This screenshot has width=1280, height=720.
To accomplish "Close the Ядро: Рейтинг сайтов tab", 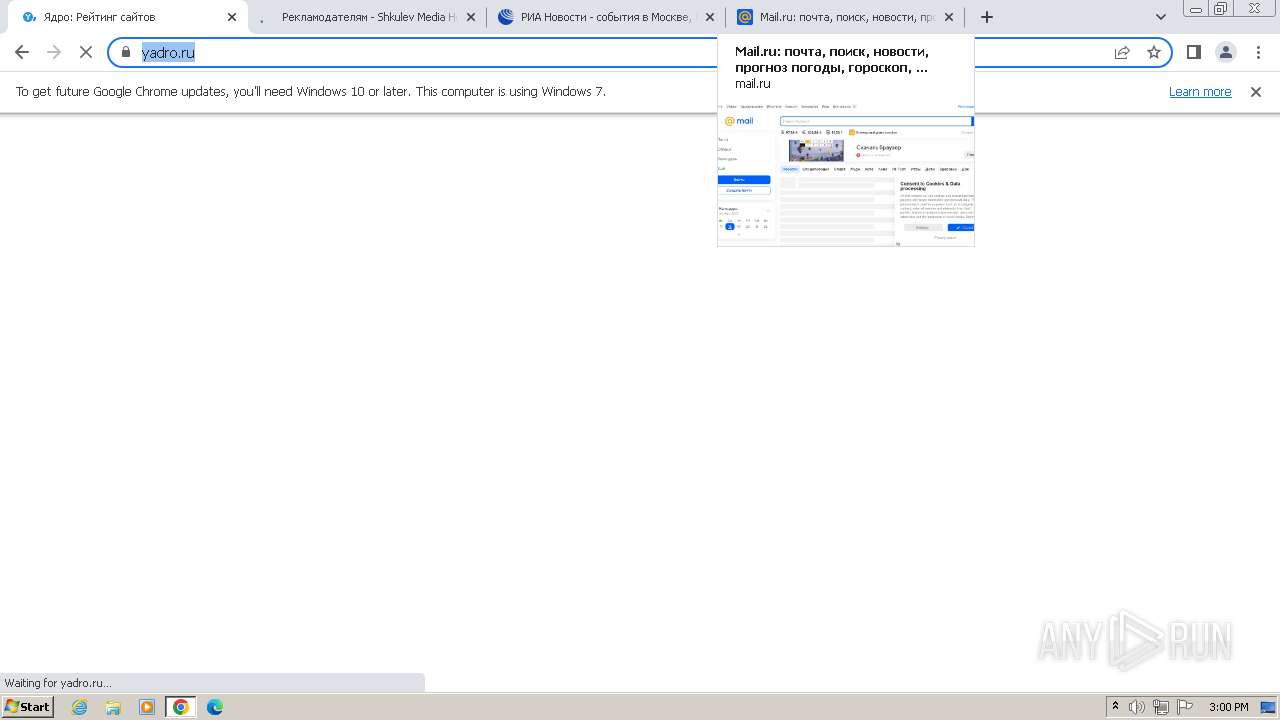I will tap(232, 17).
